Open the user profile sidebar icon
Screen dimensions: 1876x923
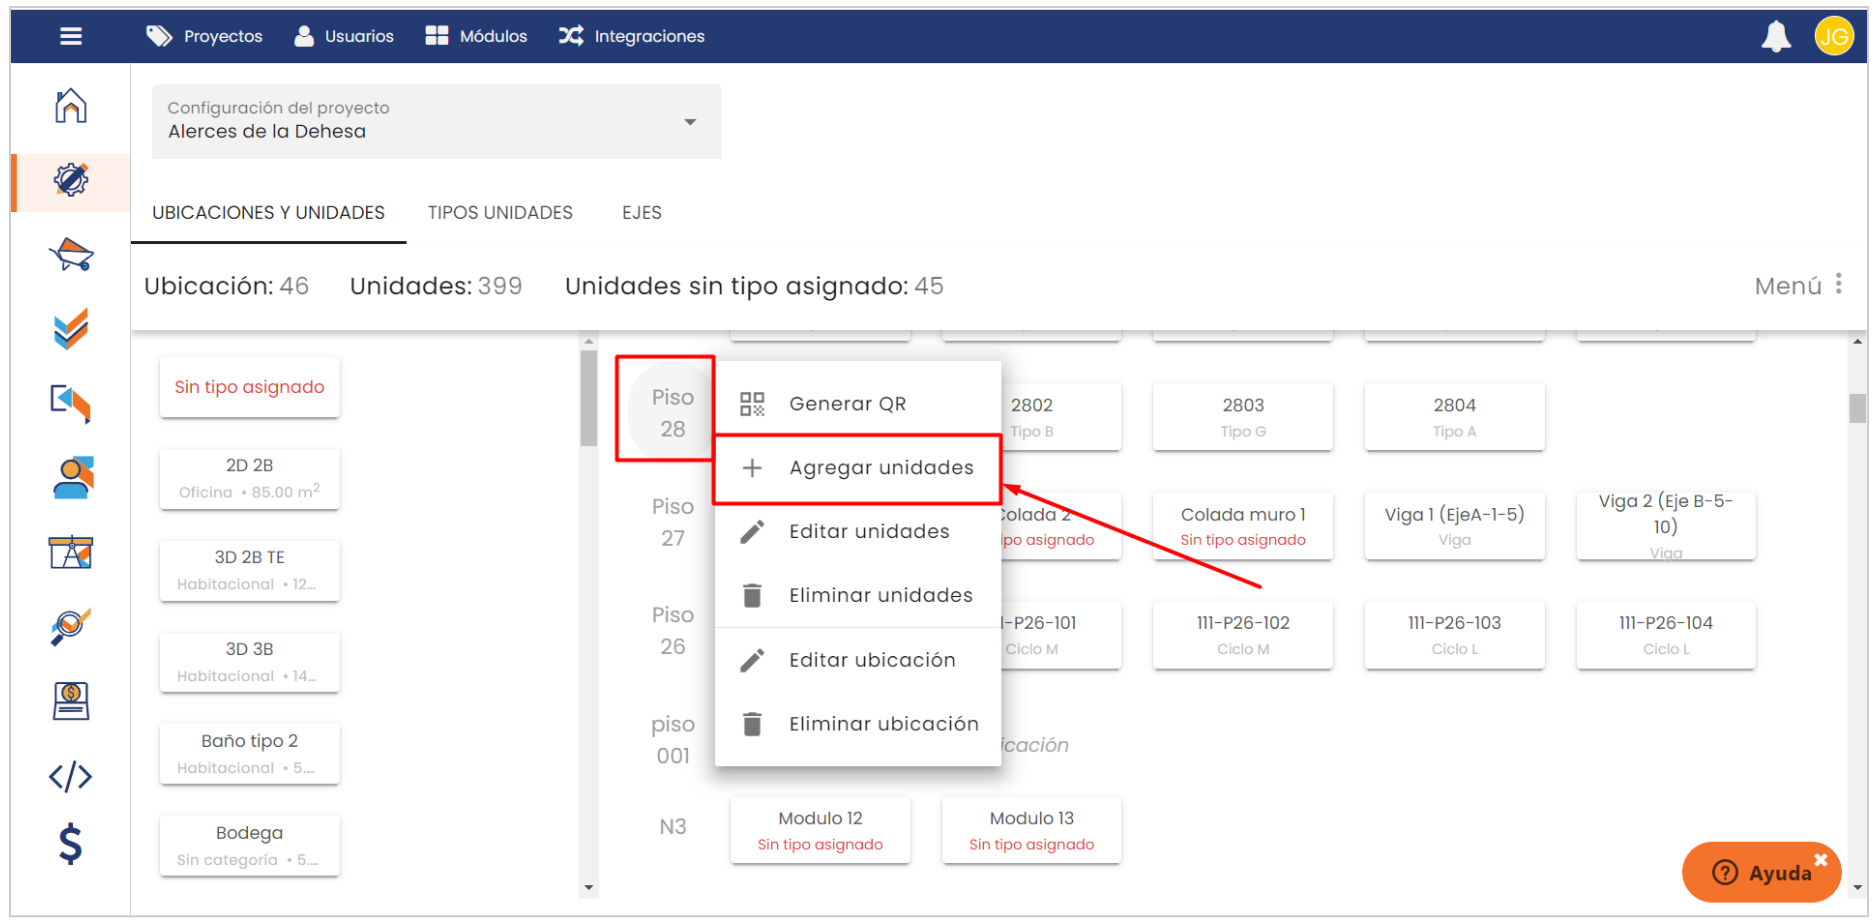click(x=70, y=478)
